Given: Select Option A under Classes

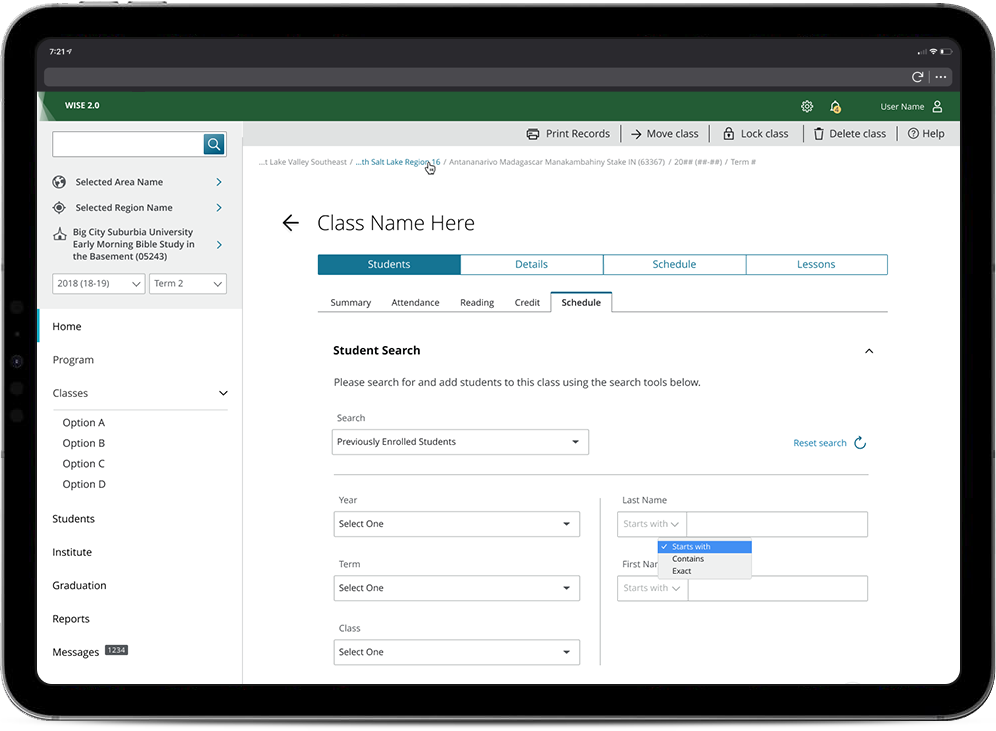Looking at the screenshot, I should 83,423.
